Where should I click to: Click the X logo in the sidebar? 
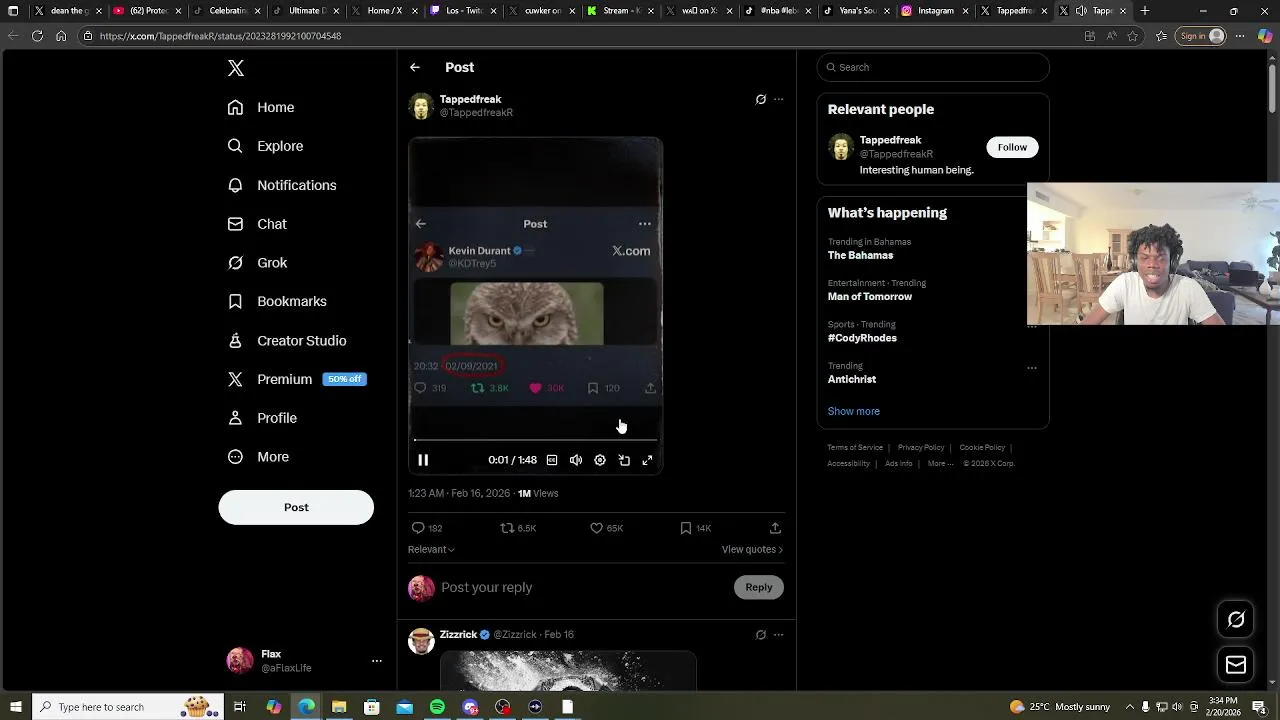coord(236,68)
